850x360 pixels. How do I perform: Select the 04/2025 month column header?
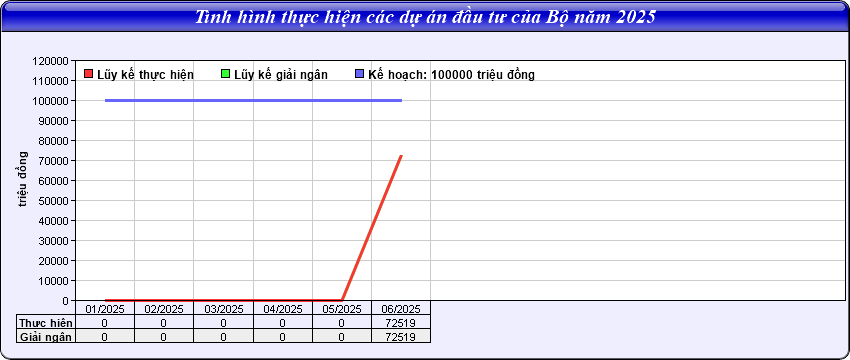coord(283,309)
